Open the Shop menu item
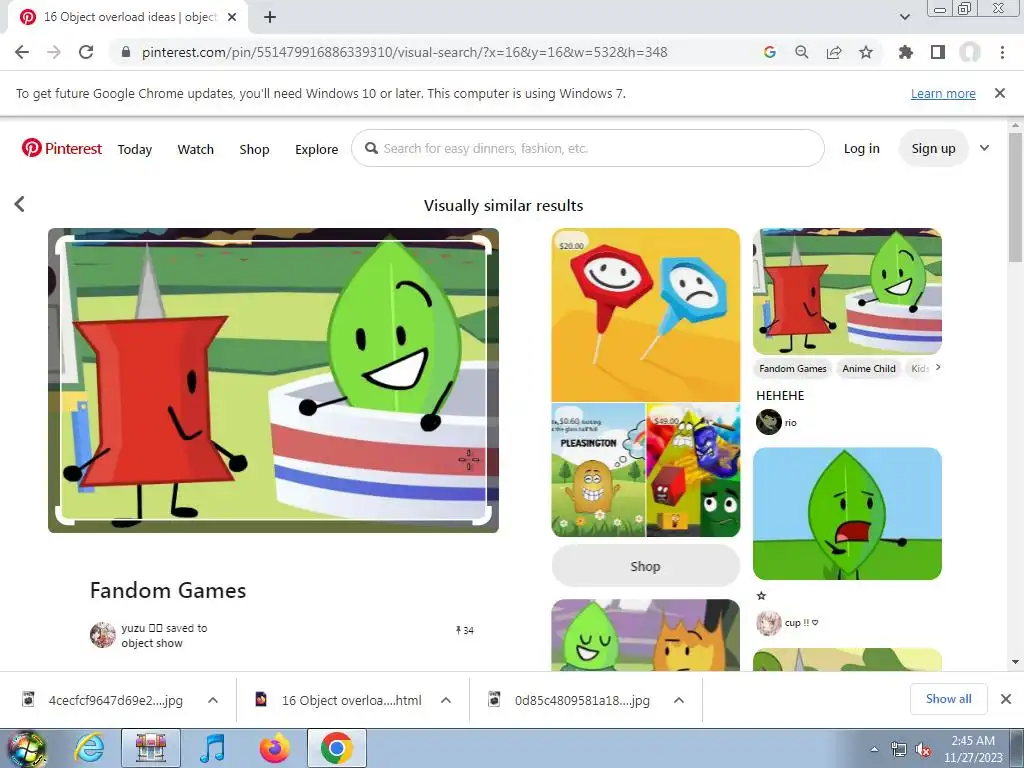The width and height of the screenshot is (1024, 768). click(254, 150)
